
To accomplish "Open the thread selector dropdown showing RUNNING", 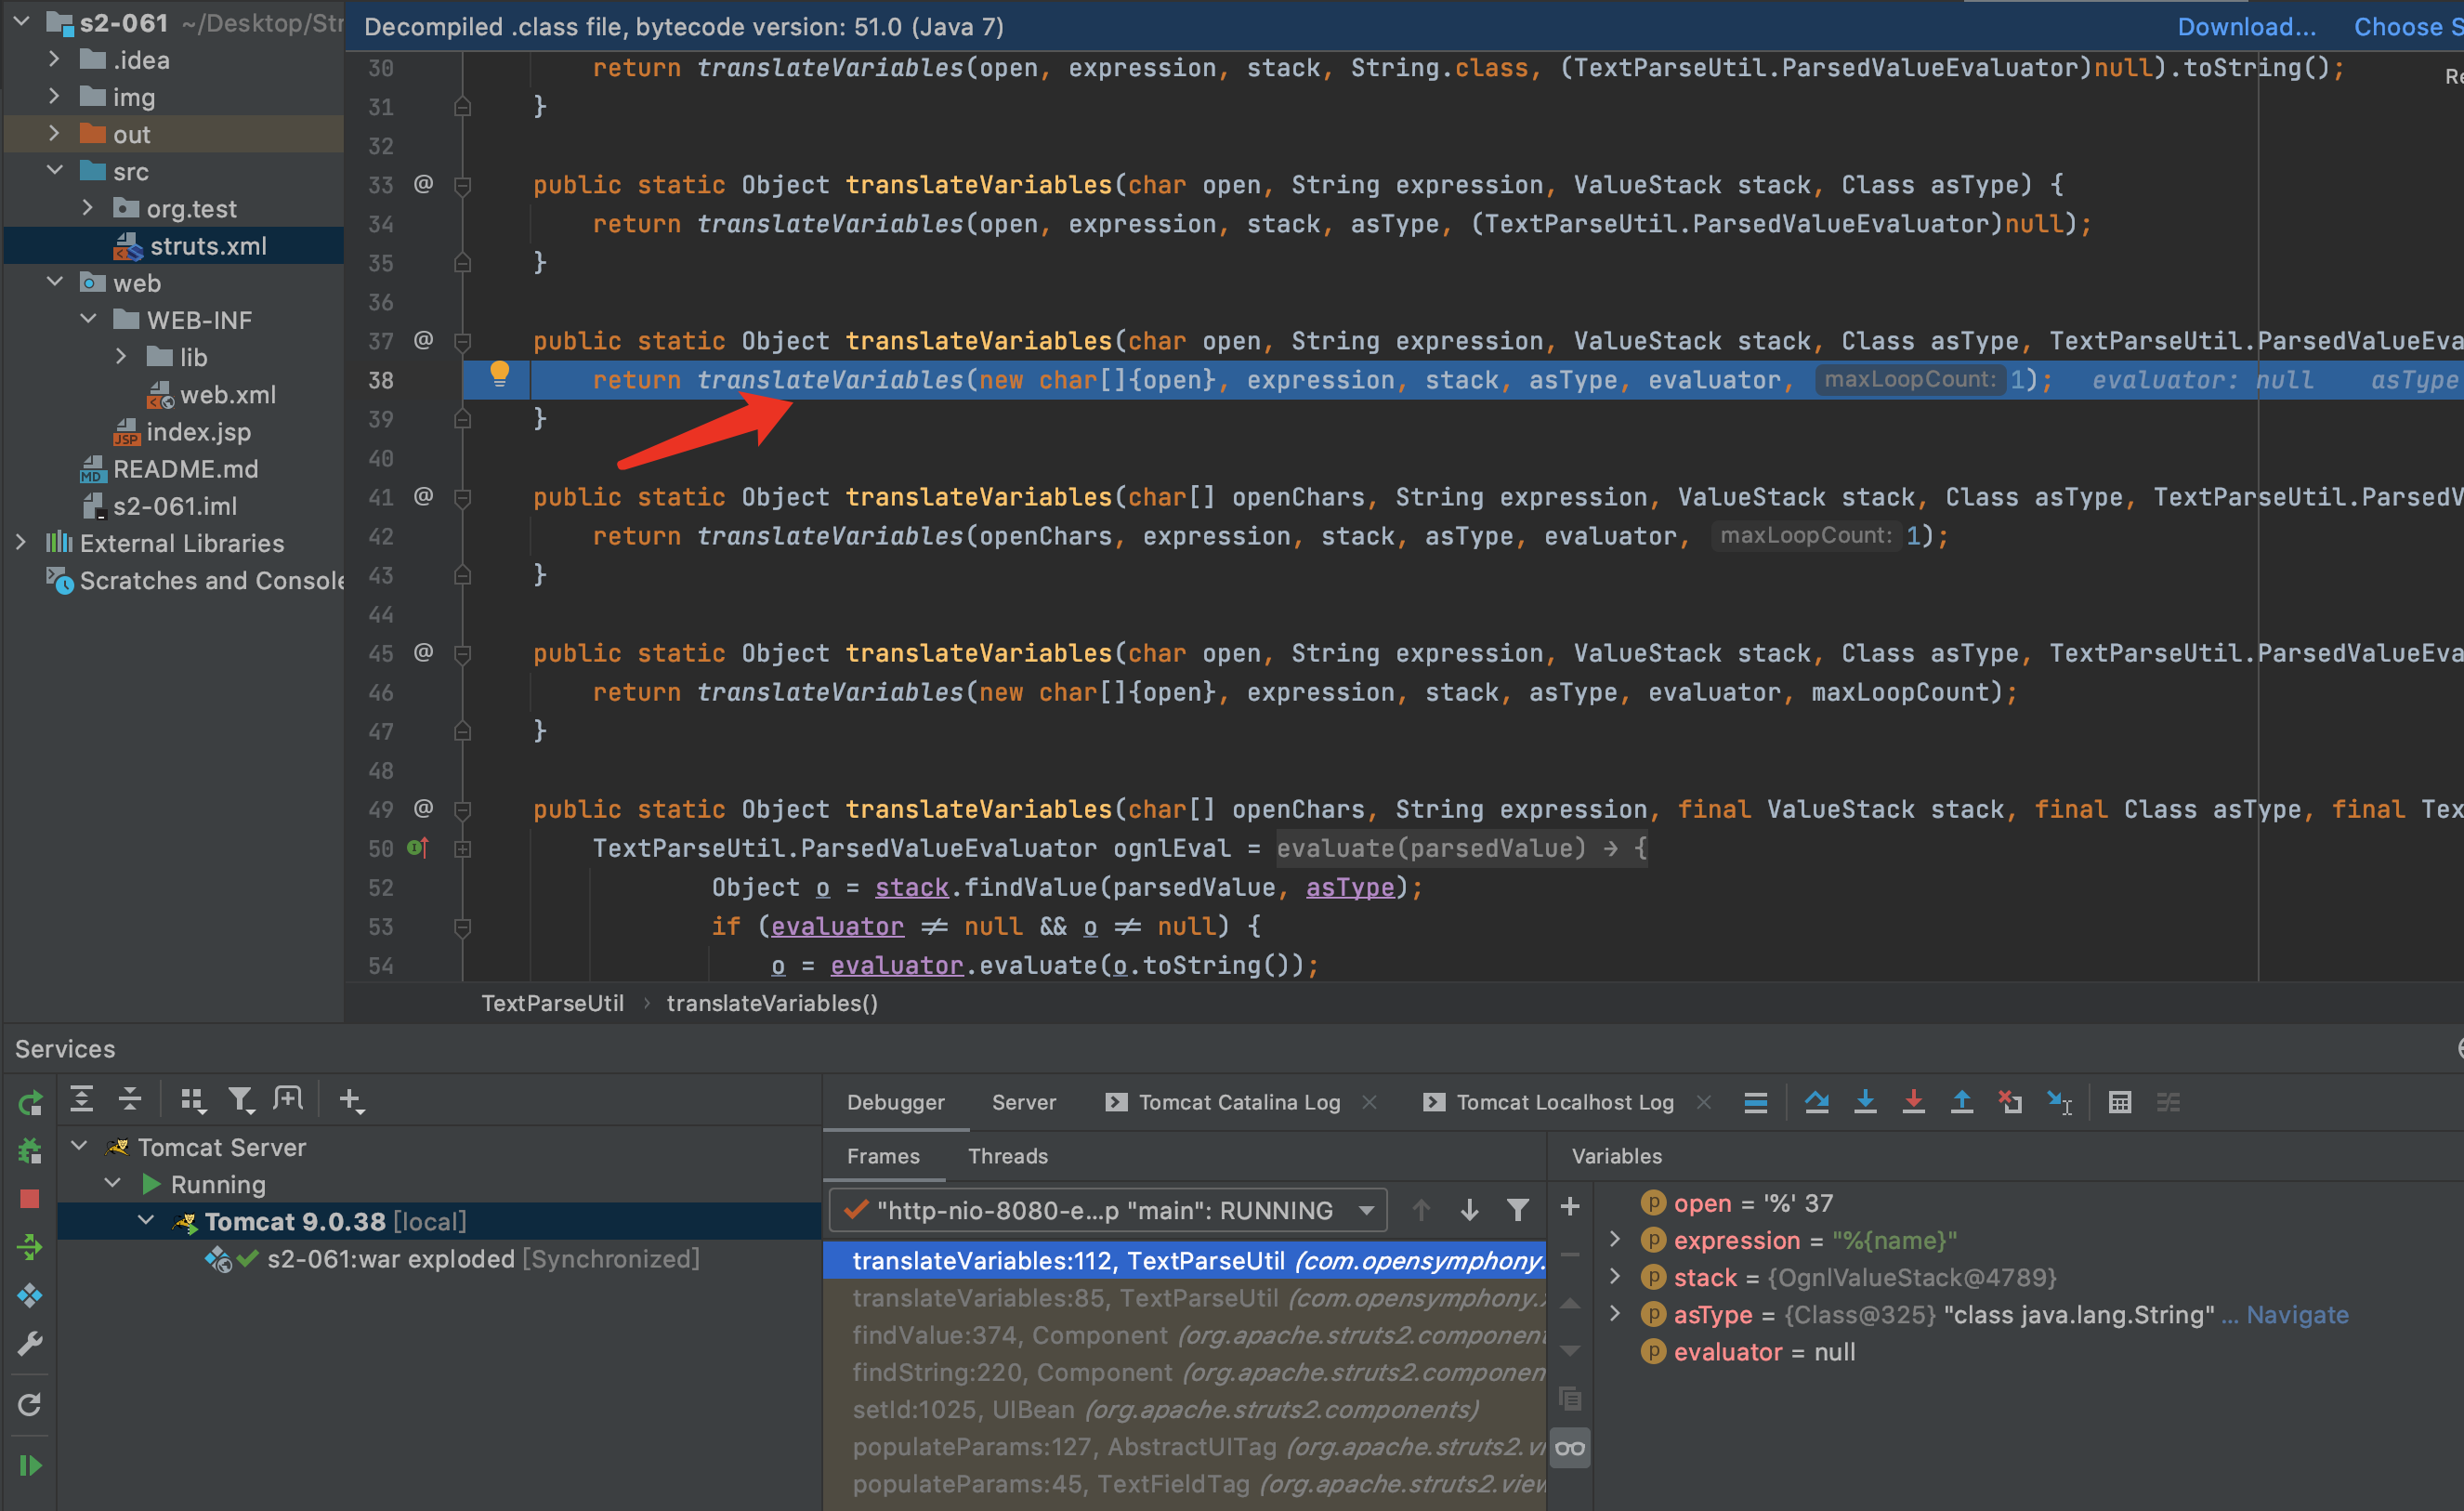I will point(1108,1210).
